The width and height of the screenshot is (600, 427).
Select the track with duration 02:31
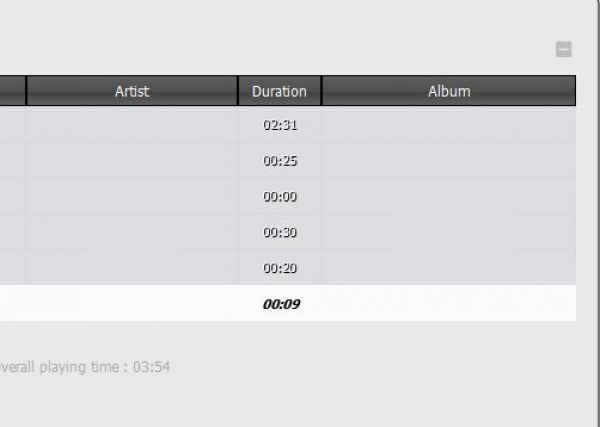coord(280,125)
